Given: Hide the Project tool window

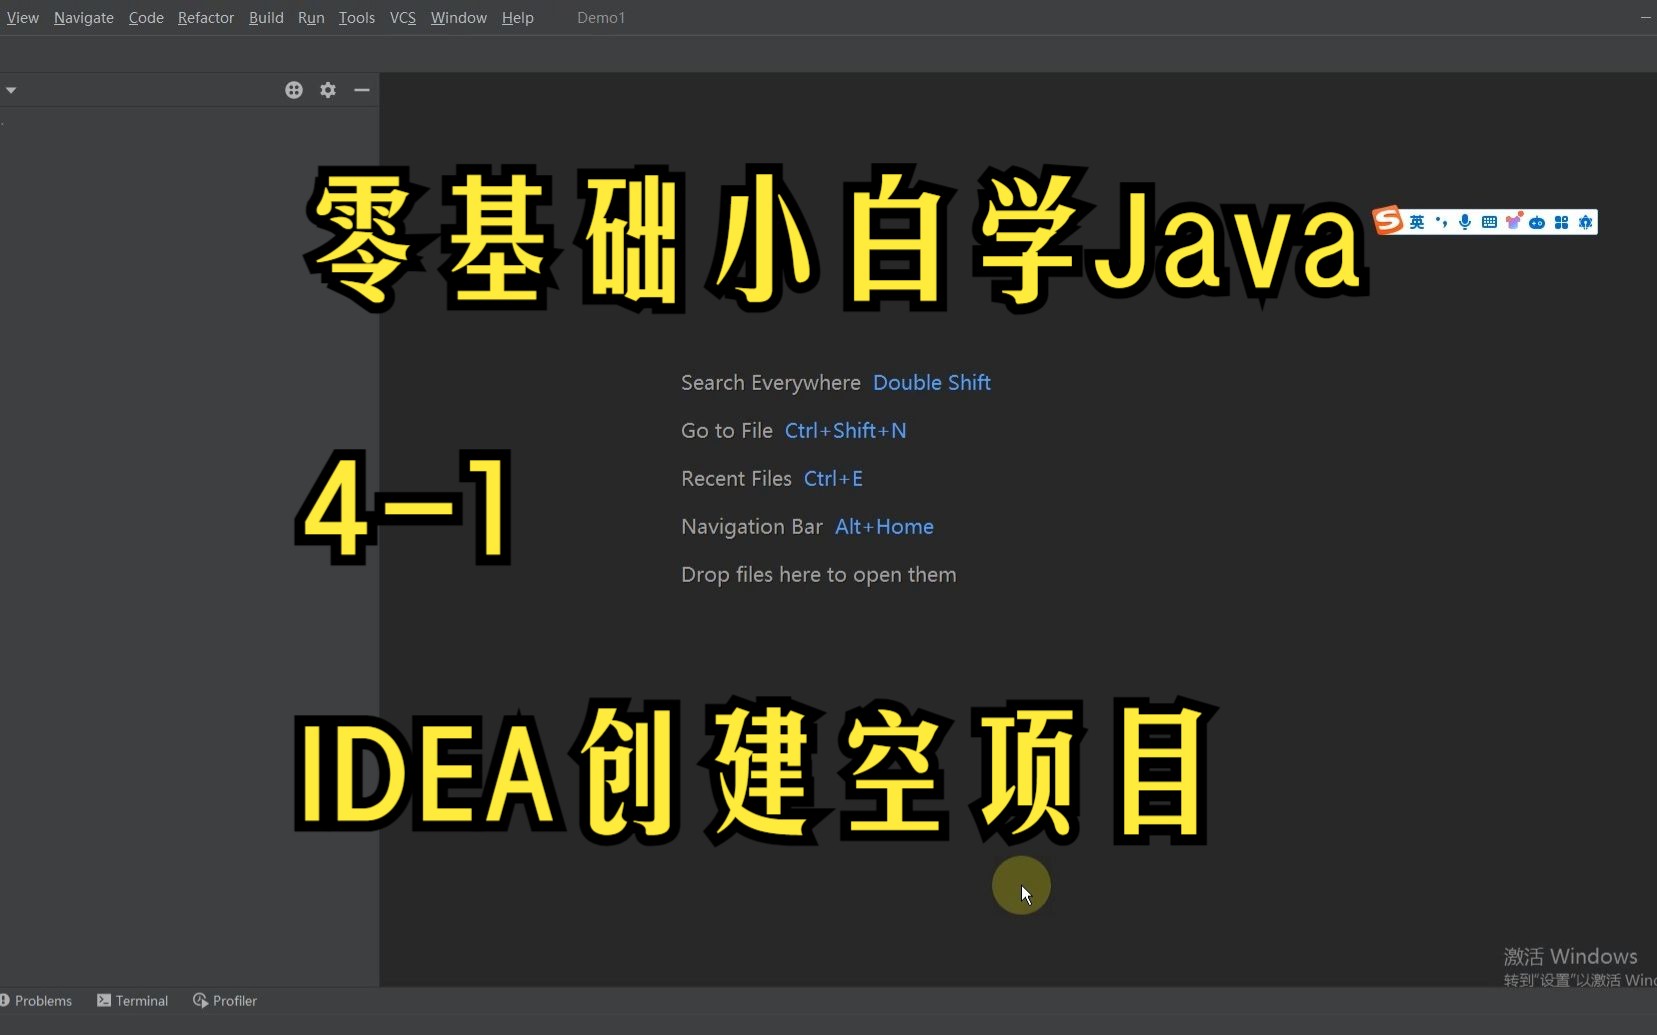Looking at the screenshot, I should pyautogui.click(x=362, y=90).
